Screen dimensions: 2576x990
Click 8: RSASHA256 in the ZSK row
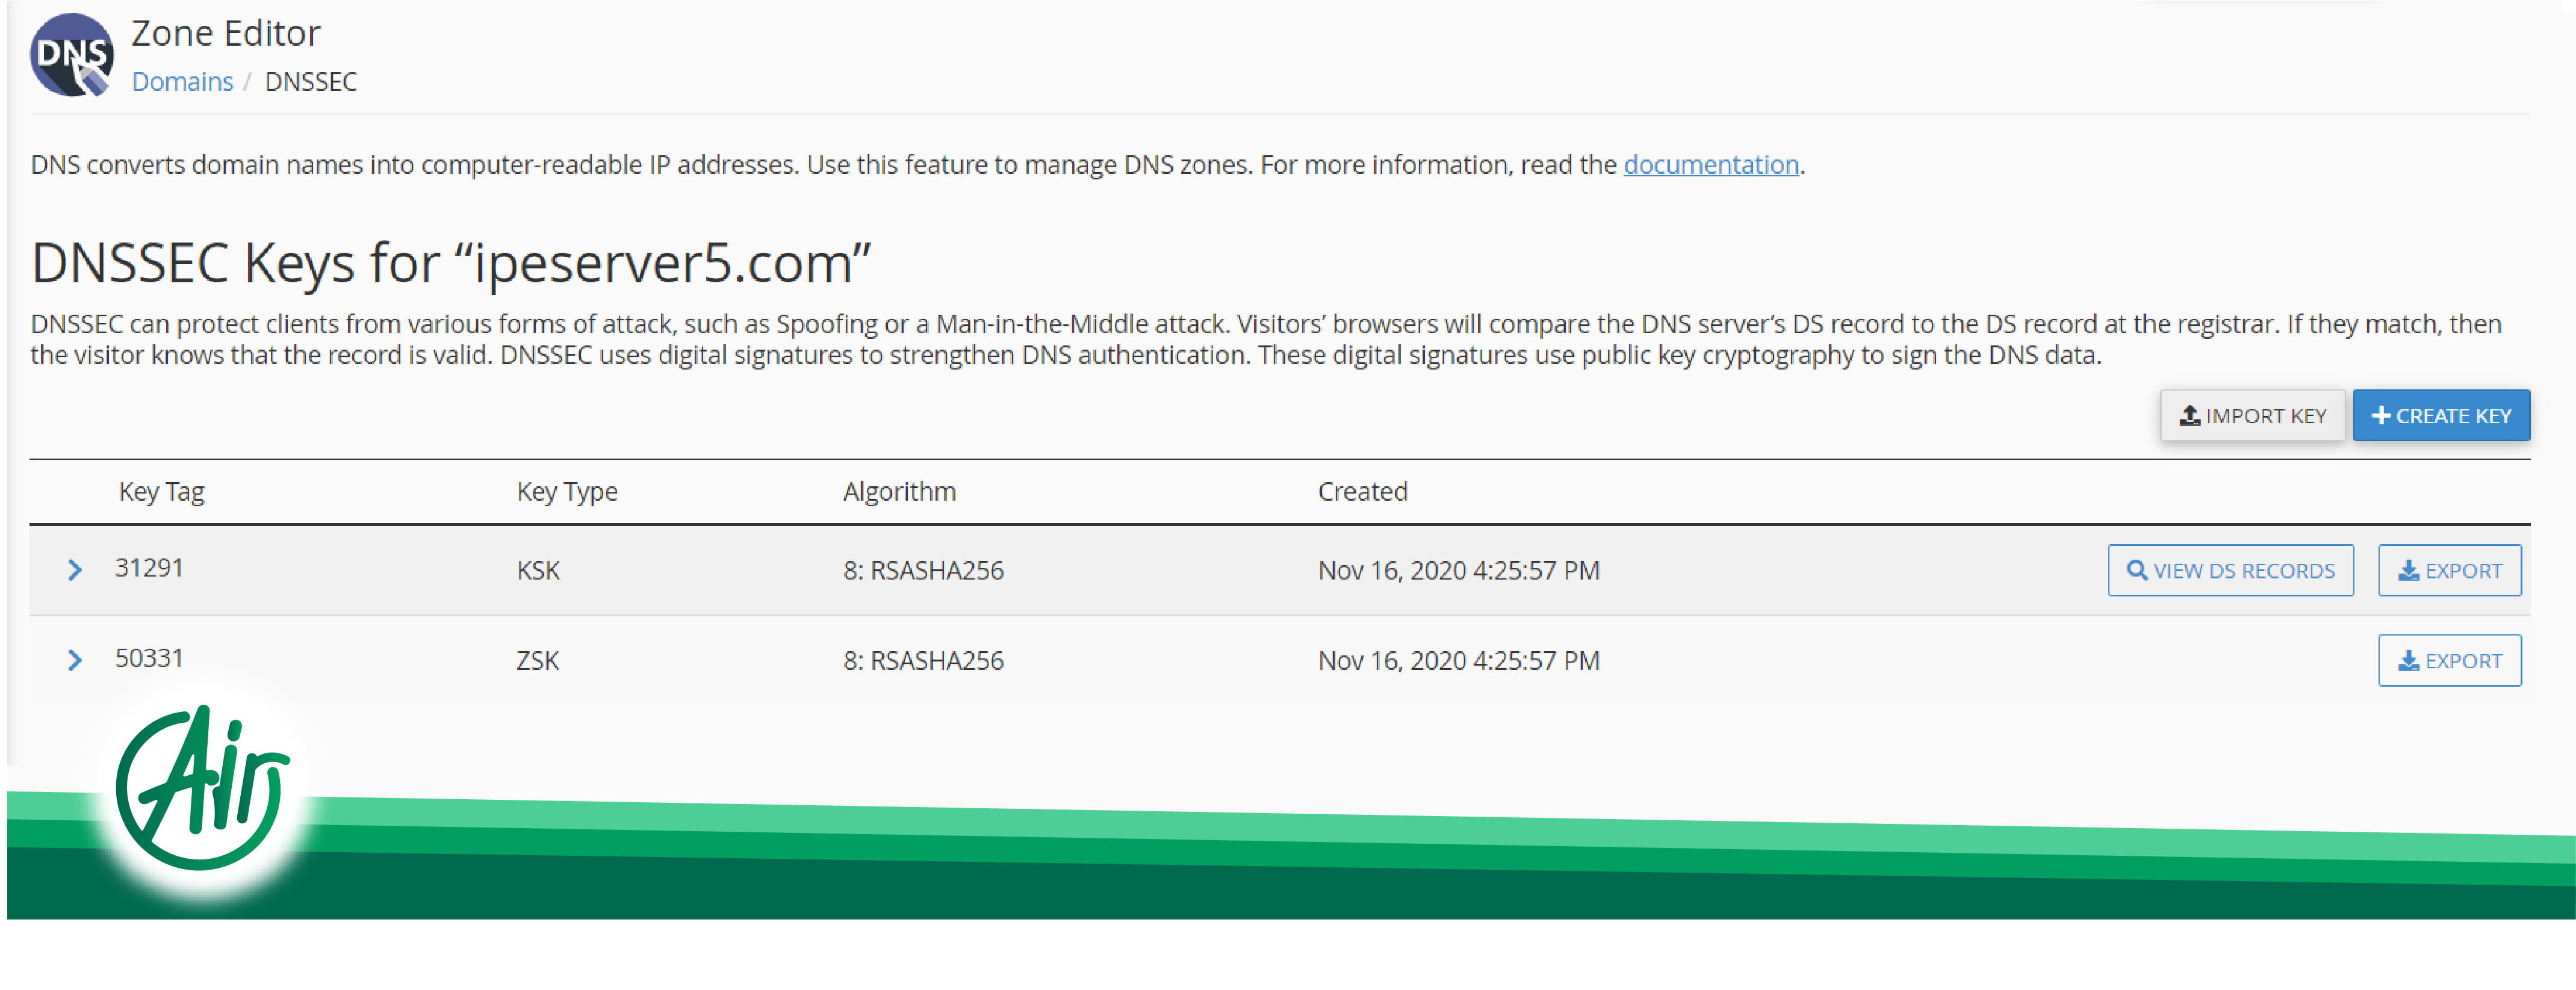(923, 660)
